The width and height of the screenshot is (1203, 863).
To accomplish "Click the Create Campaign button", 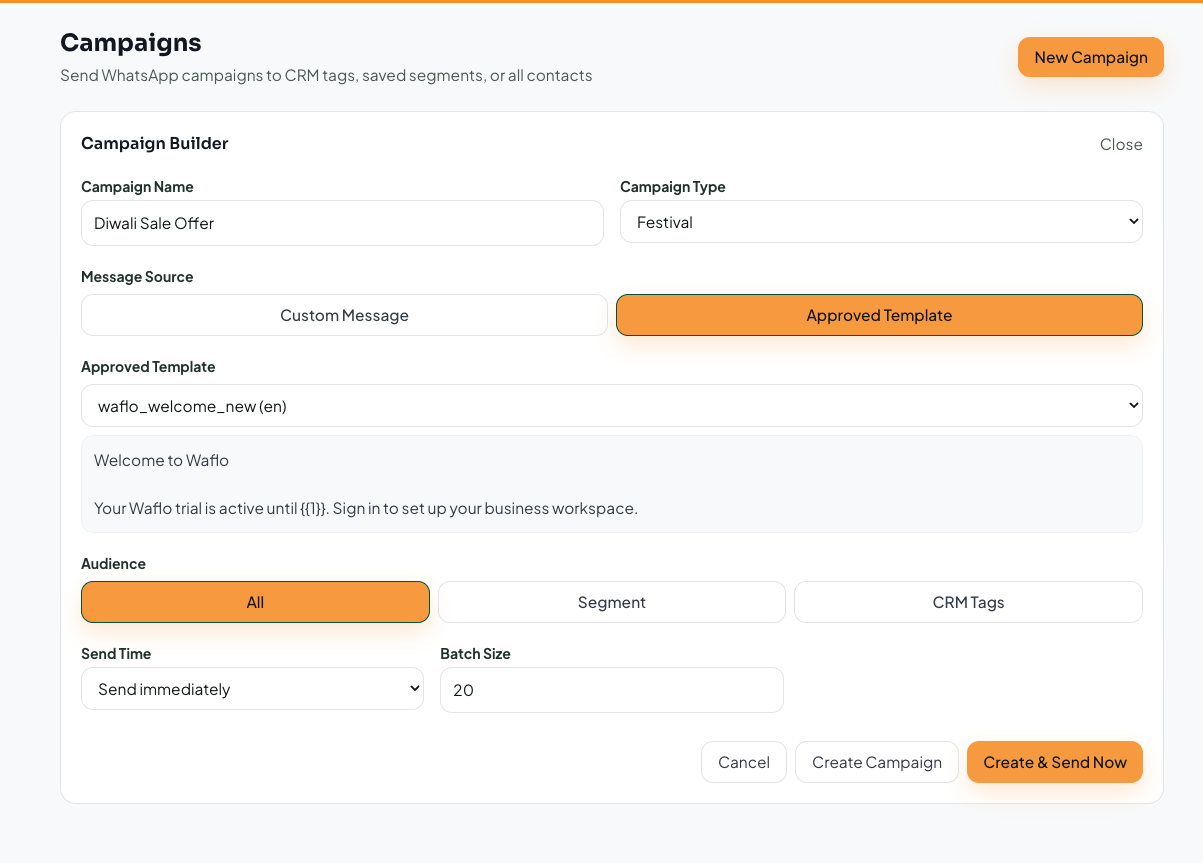I will pyautogui.click(x=877, y=762).
